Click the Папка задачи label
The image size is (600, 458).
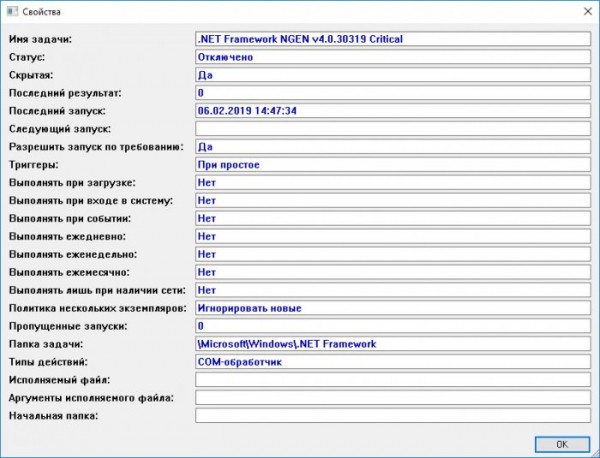point(46,344)
